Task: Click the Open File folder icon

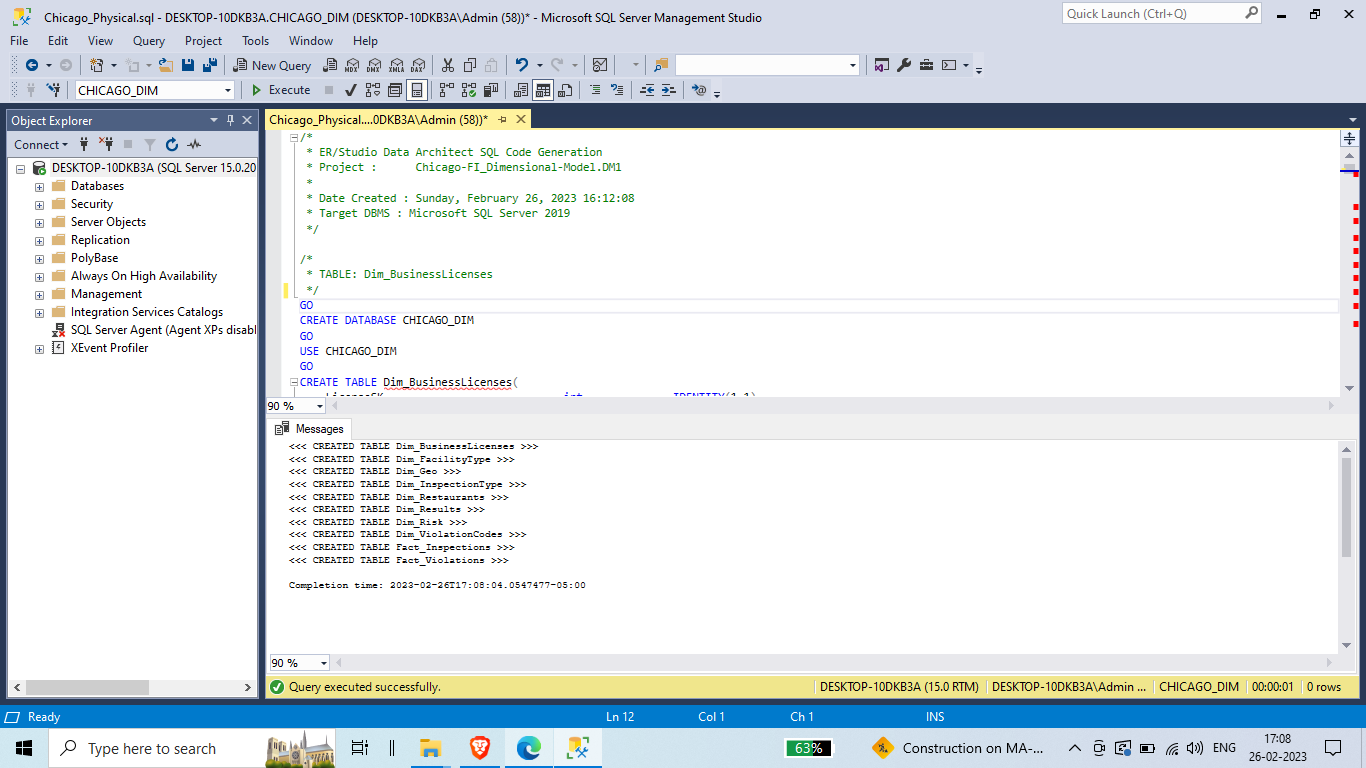Action: (x=165, y=65)
